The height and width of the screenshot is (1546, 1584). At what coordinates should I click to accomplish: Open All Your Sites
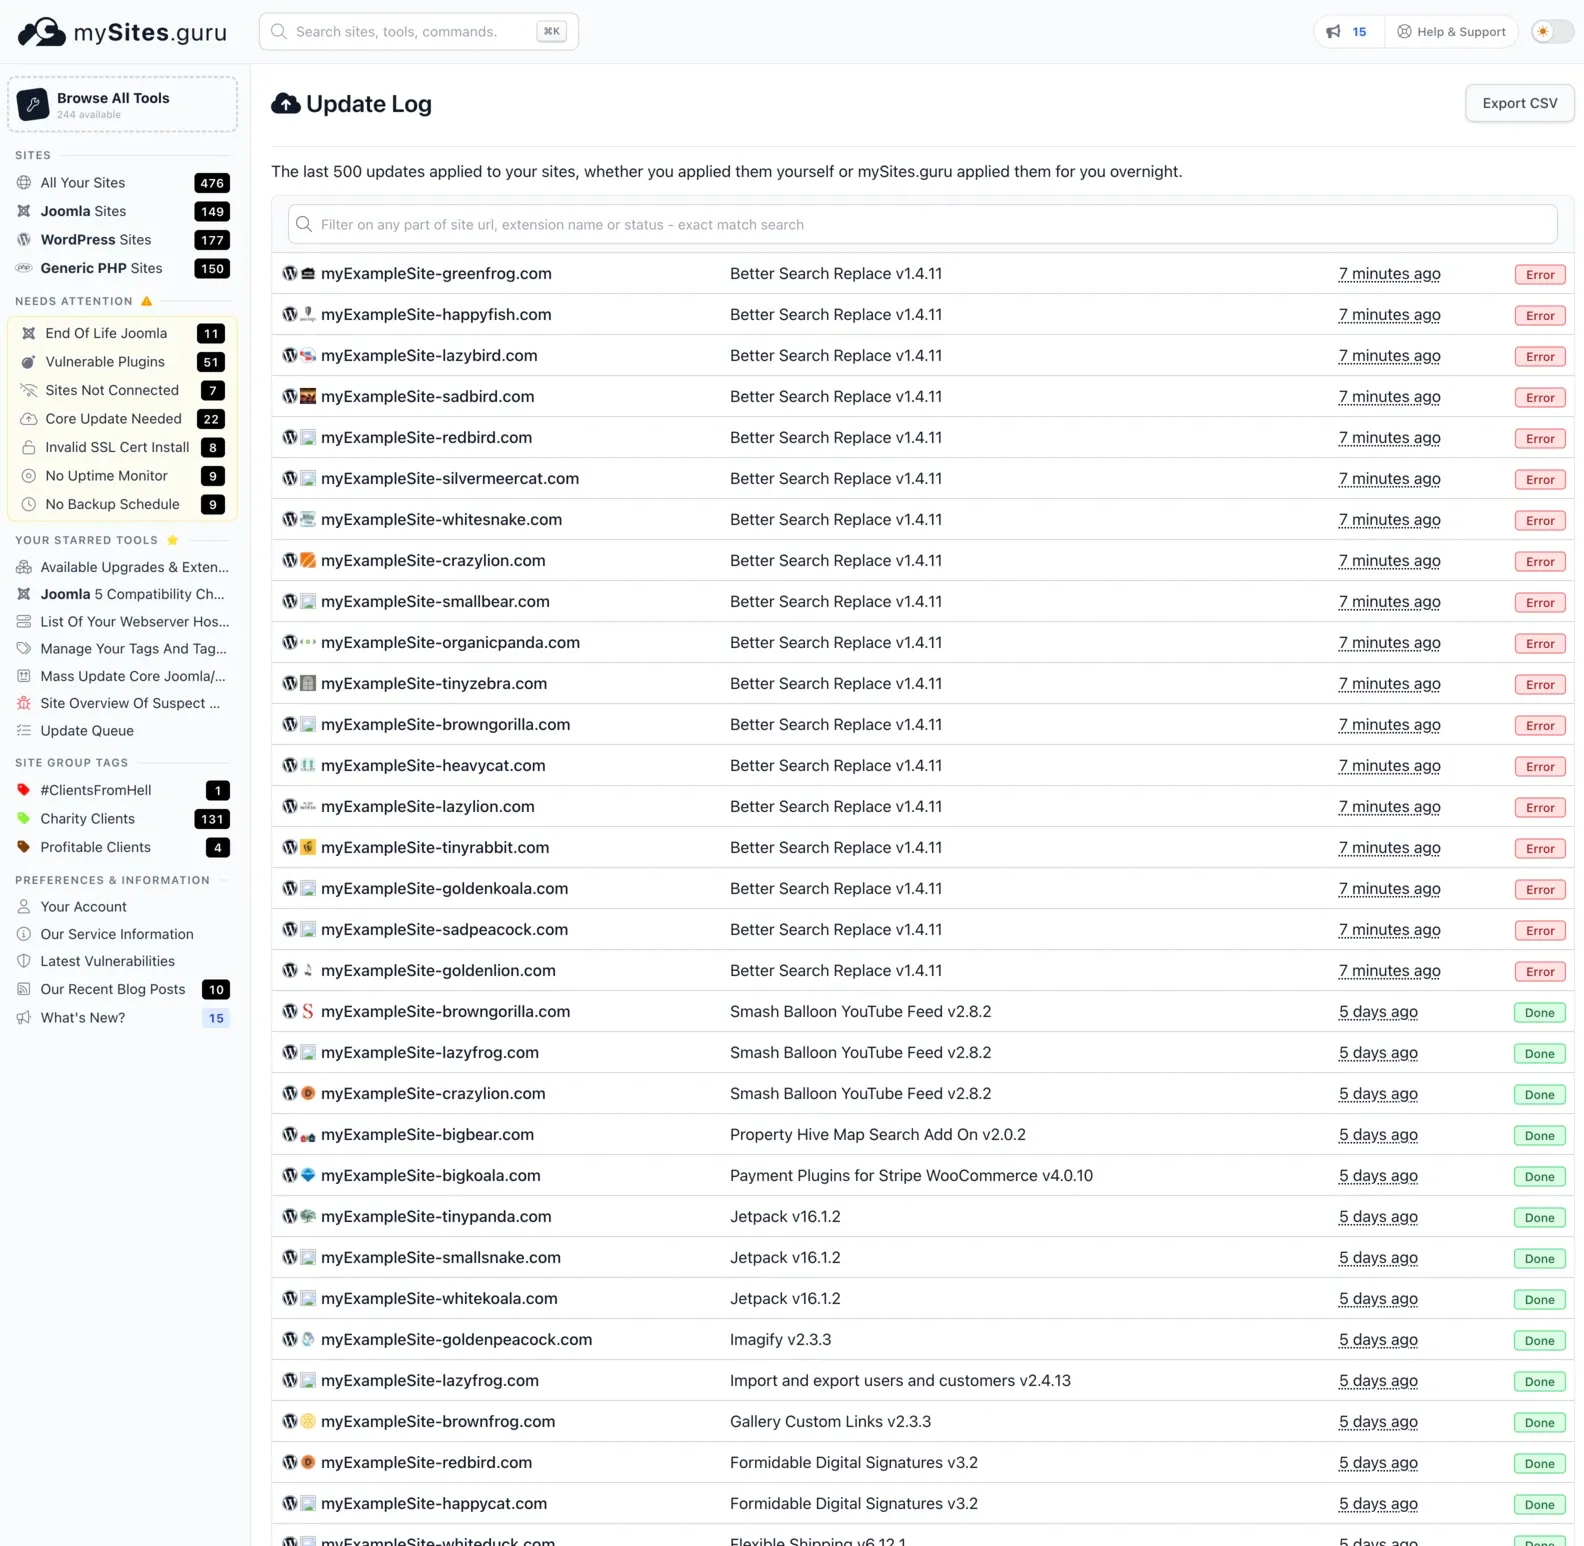pyautogui.click(x=123, y=183)
